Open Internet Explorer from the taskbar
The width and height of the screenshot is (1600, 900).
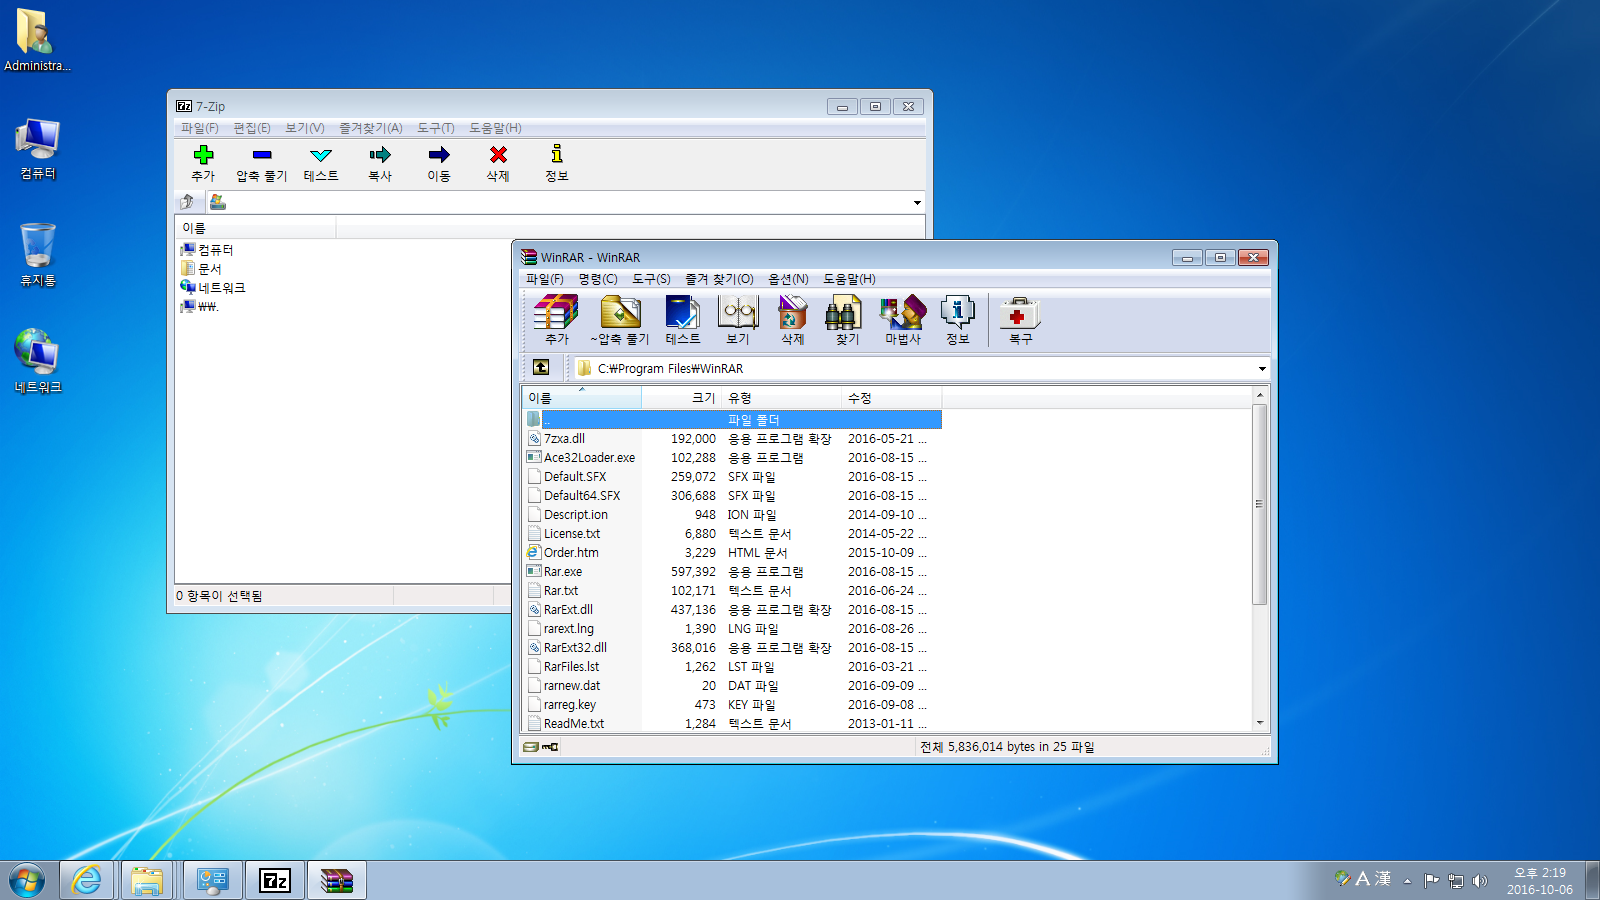[87, 880]
